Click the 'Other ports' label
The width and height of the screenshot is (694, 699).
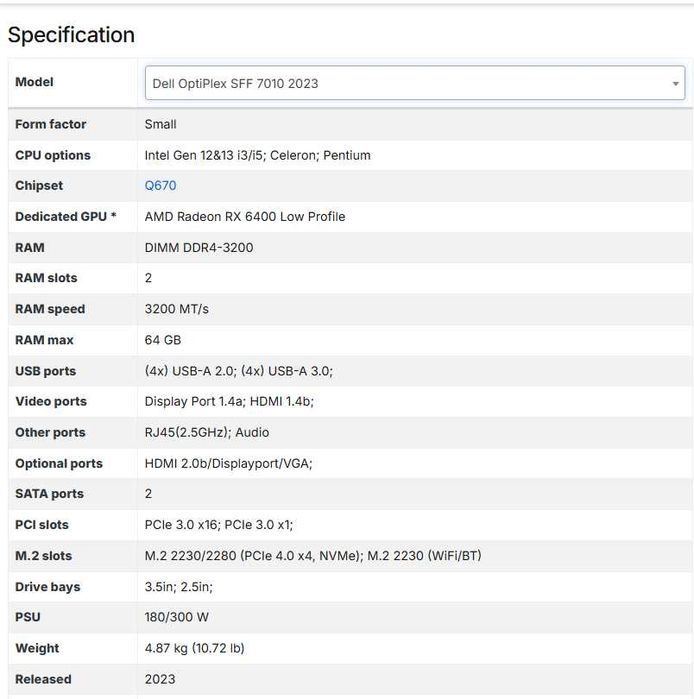(50, 432)
